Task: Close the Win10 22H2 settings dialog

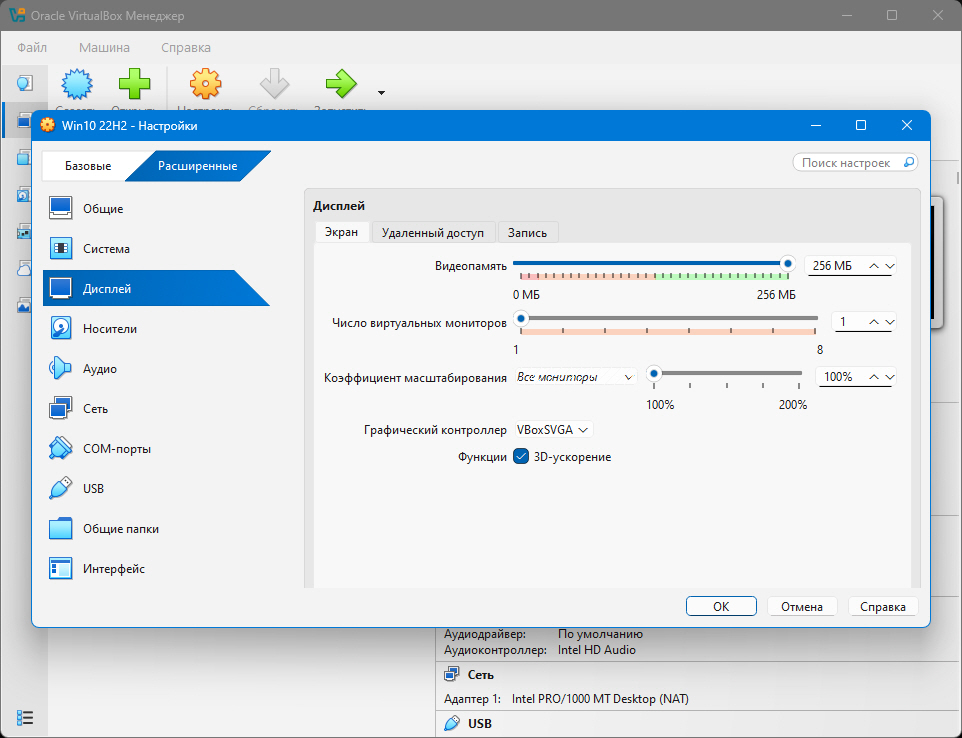Action: 907,125
